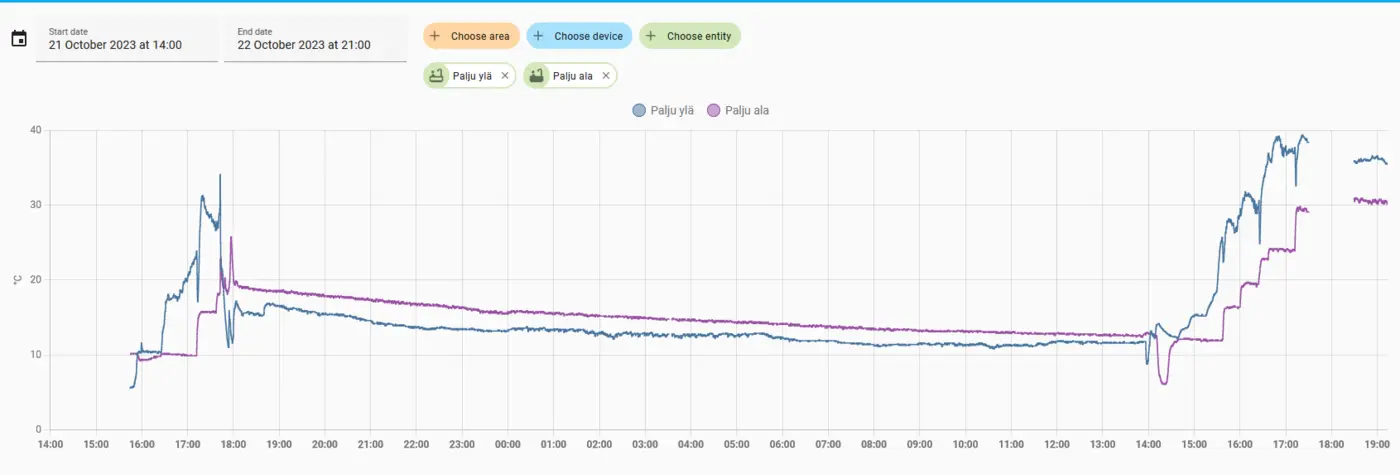Screen dimensions: 1400x475
Task: Click plus icon on Choose area chip
Action: click(x=434, y=36)
